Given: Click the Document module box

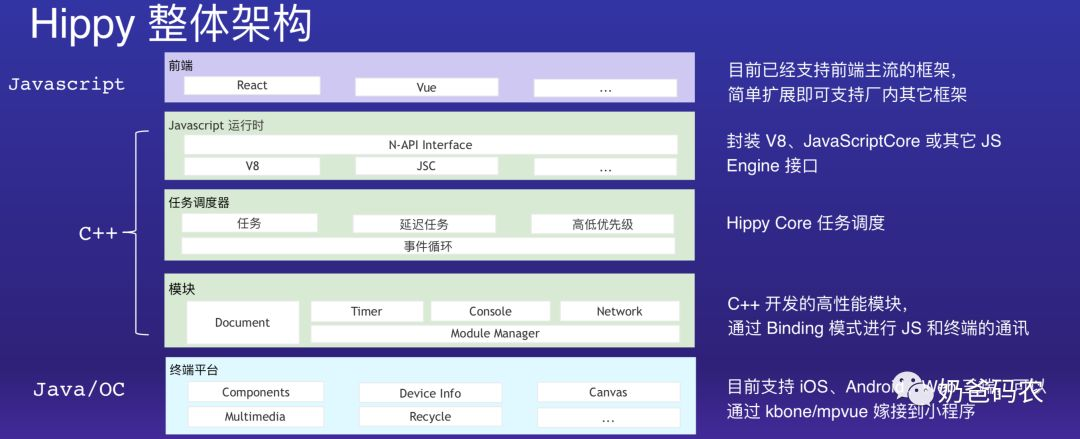Looking at the screenshot, I should (243, 323).
